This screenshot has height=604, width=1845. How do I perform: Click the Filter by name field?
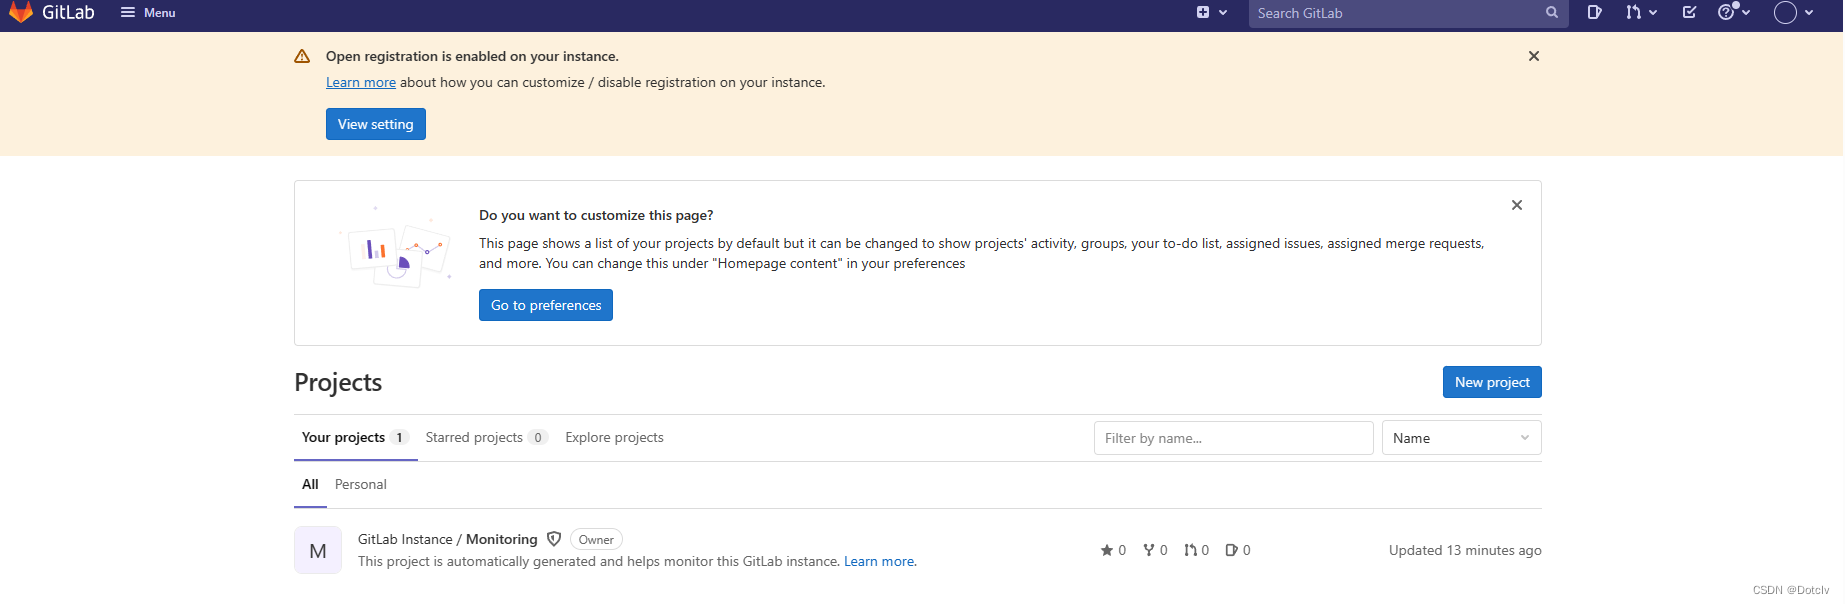pos(1234,438)
